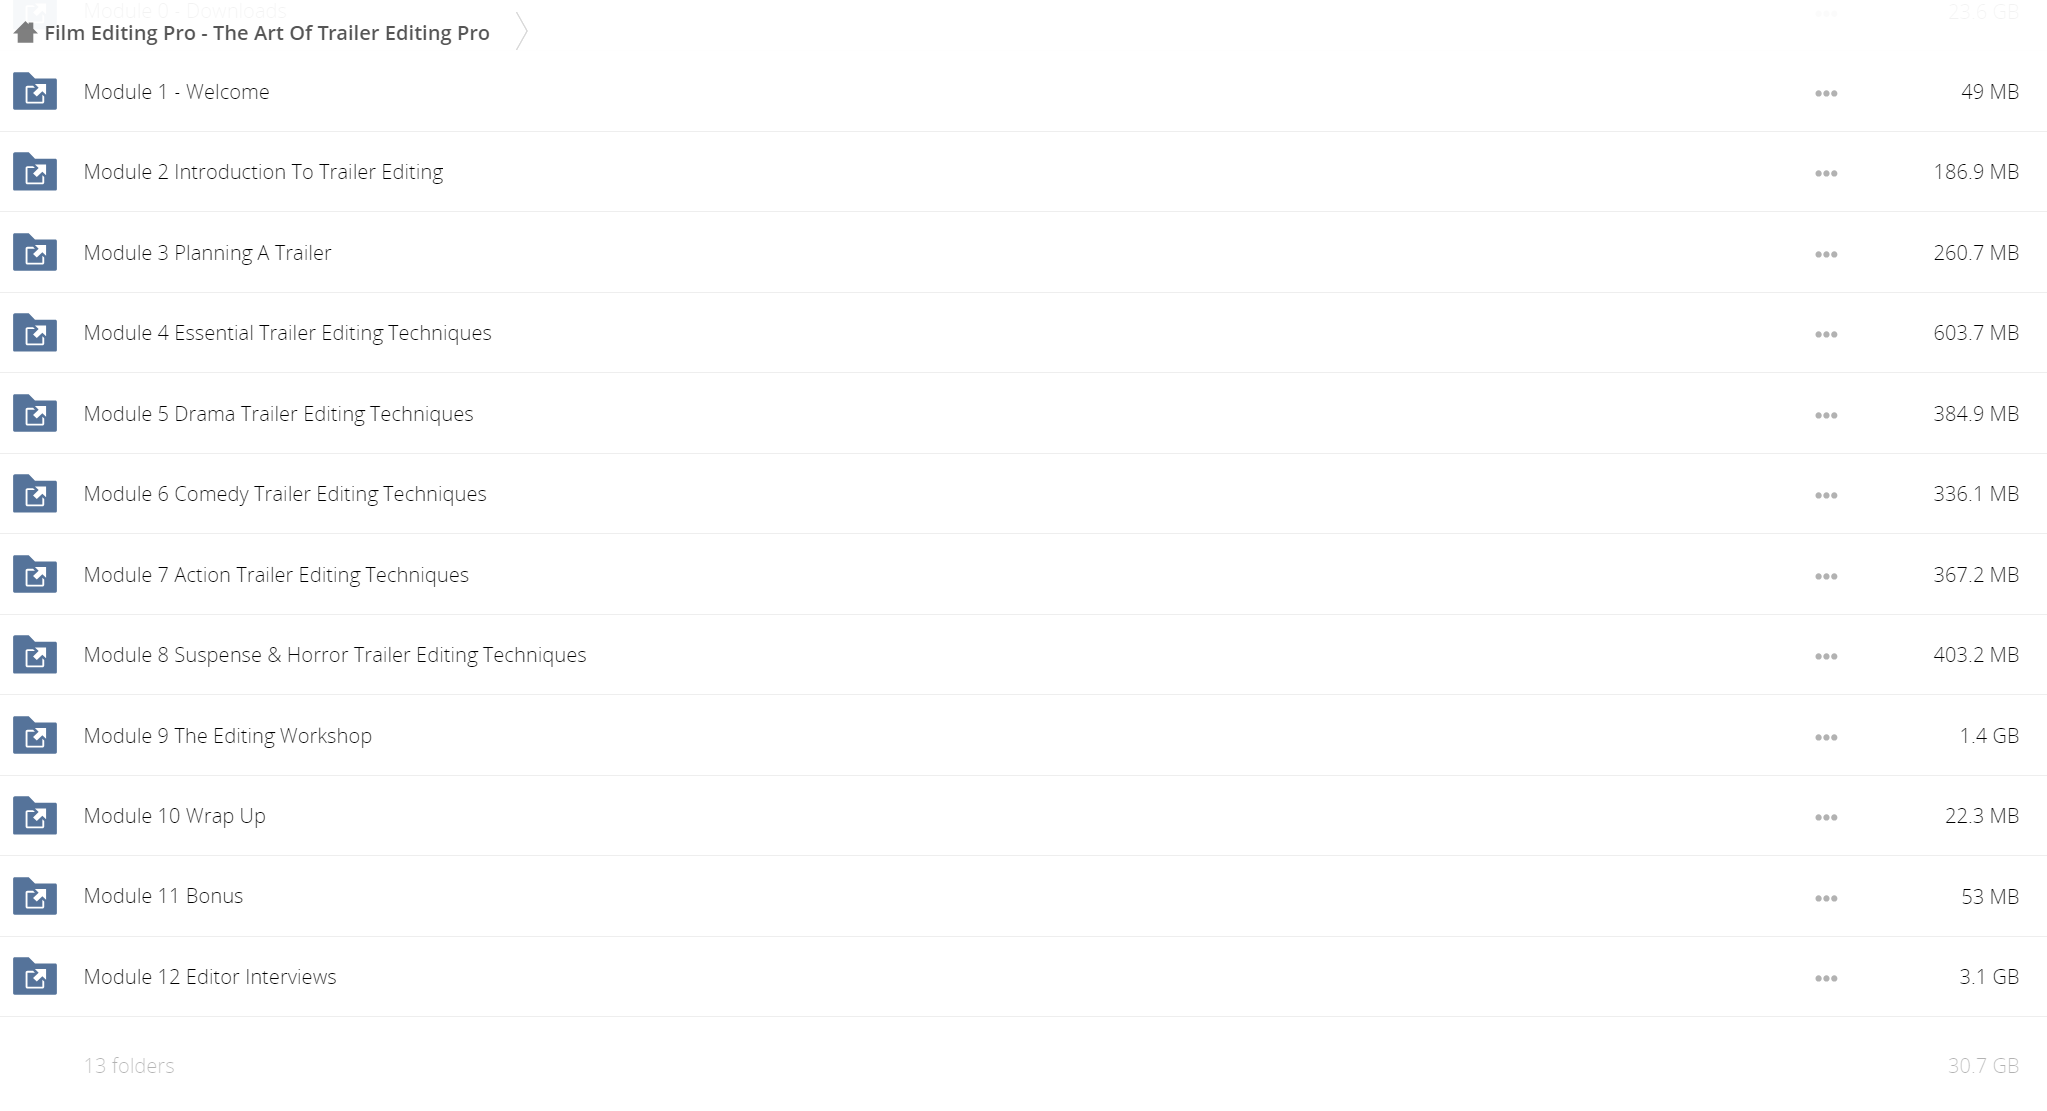Screen dimensions: 2047x1111
Task: Click folder icon for Module 9 The Editing Workshop
Action: point(35,736)
